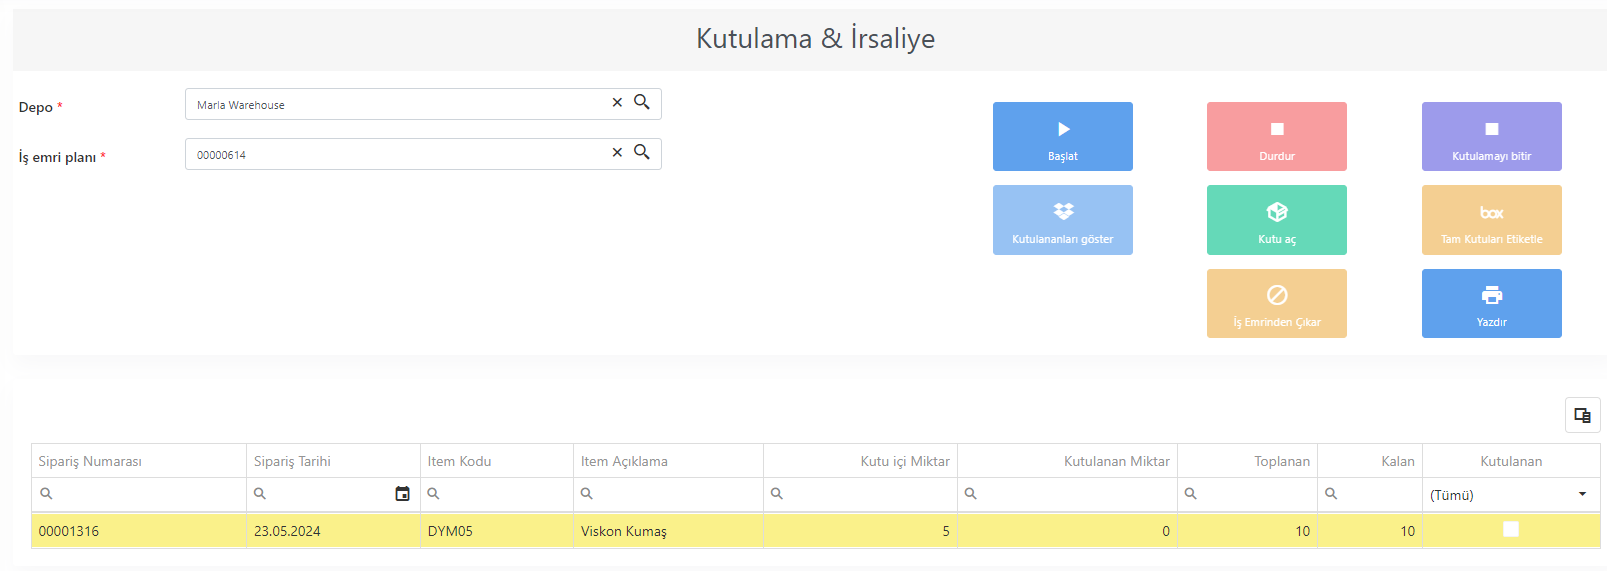Click the Başlat play button
1607x571 pixels.
[1062, 136]
